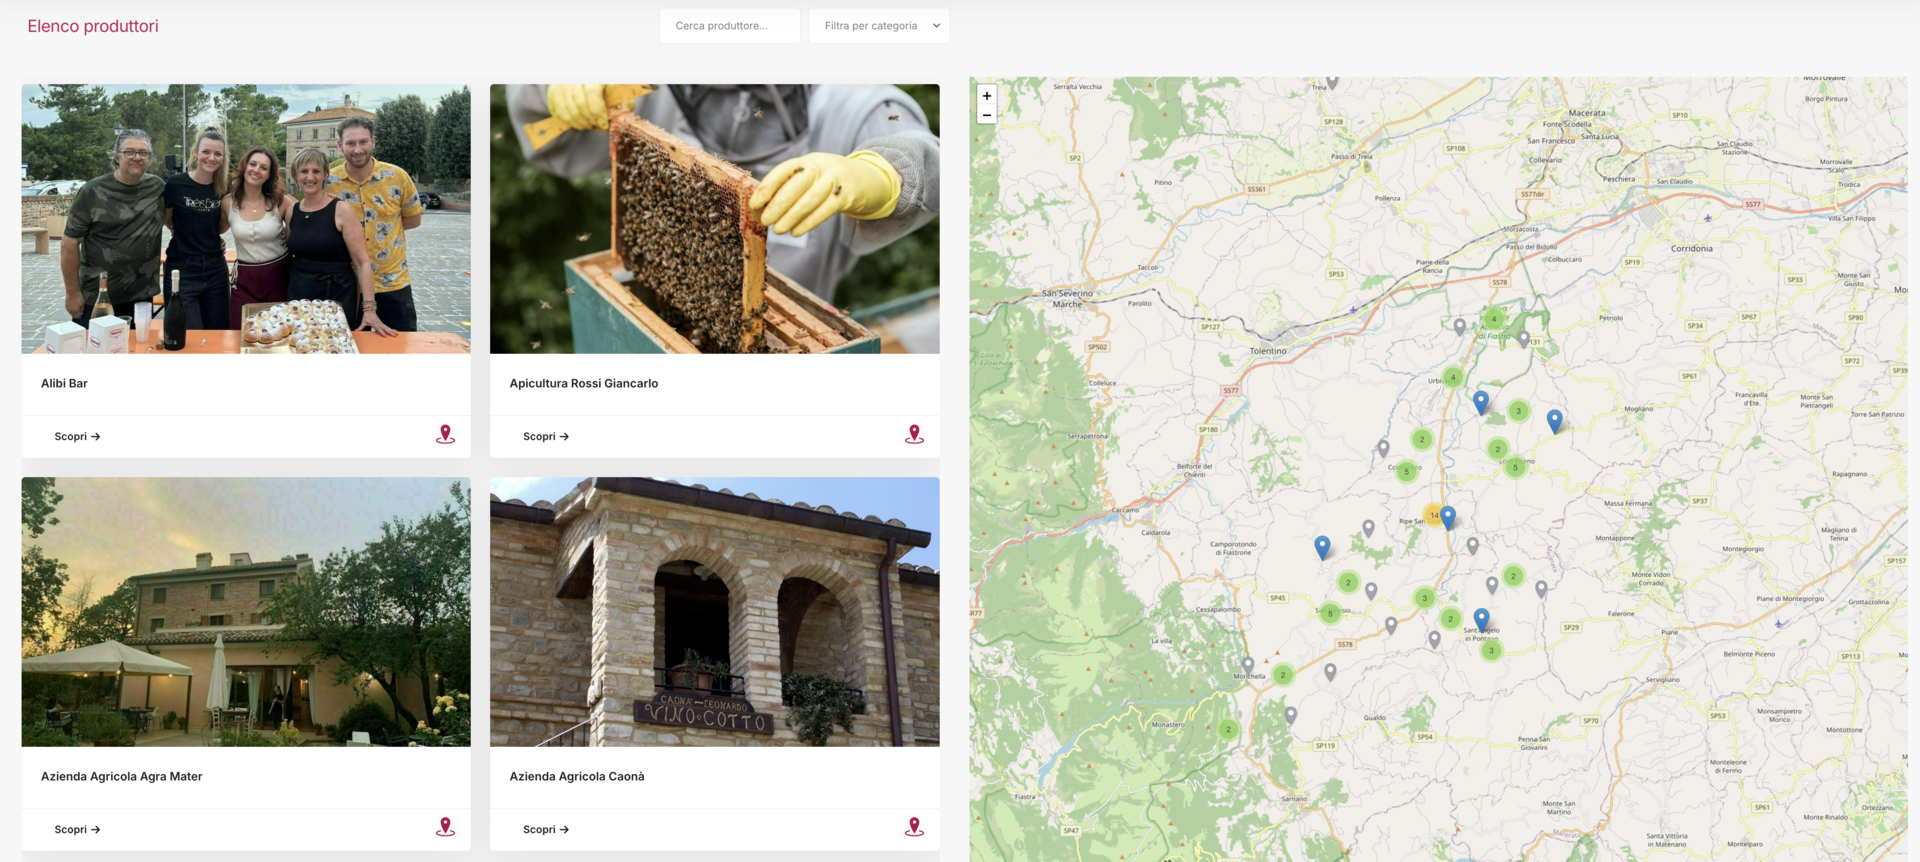The width and height of the screenshot is (1920, 862).
Task: Click location pin on Azienda Agricola Caonà card
Action: (914, 828)
